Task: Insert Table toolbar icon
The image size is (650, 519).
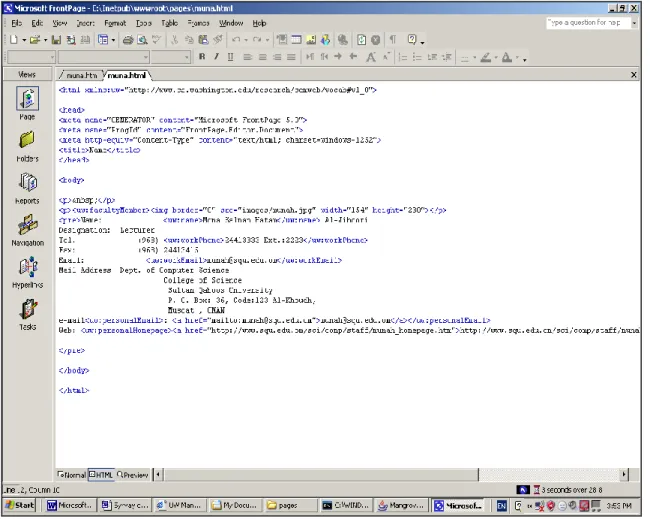Action: (x=296, y=40)
